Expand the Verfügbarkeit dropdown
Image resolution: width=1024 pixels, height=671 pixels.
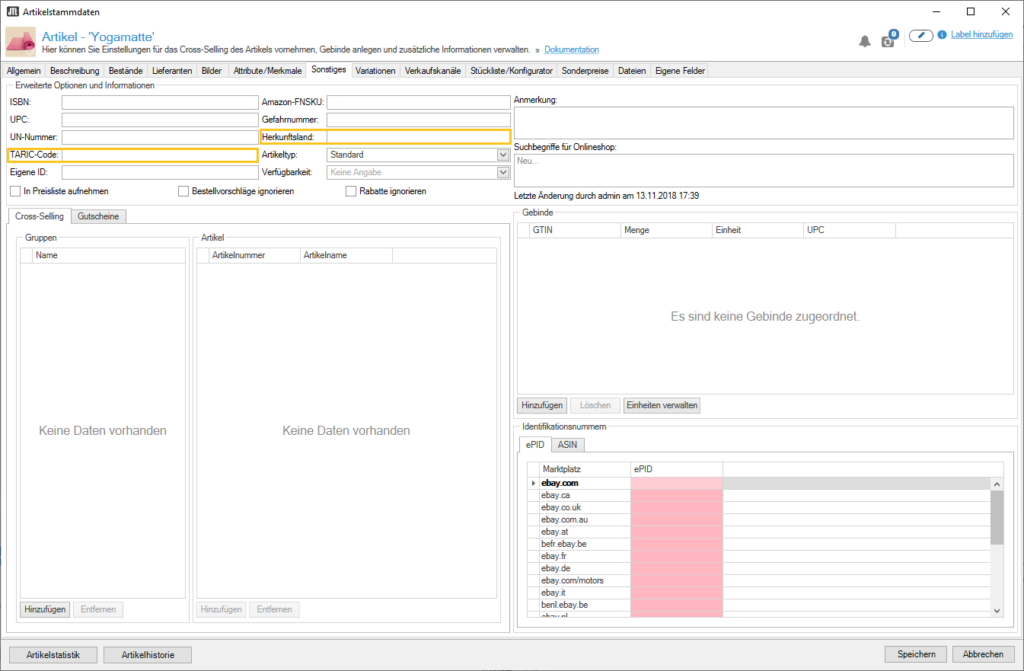(503, 172)
